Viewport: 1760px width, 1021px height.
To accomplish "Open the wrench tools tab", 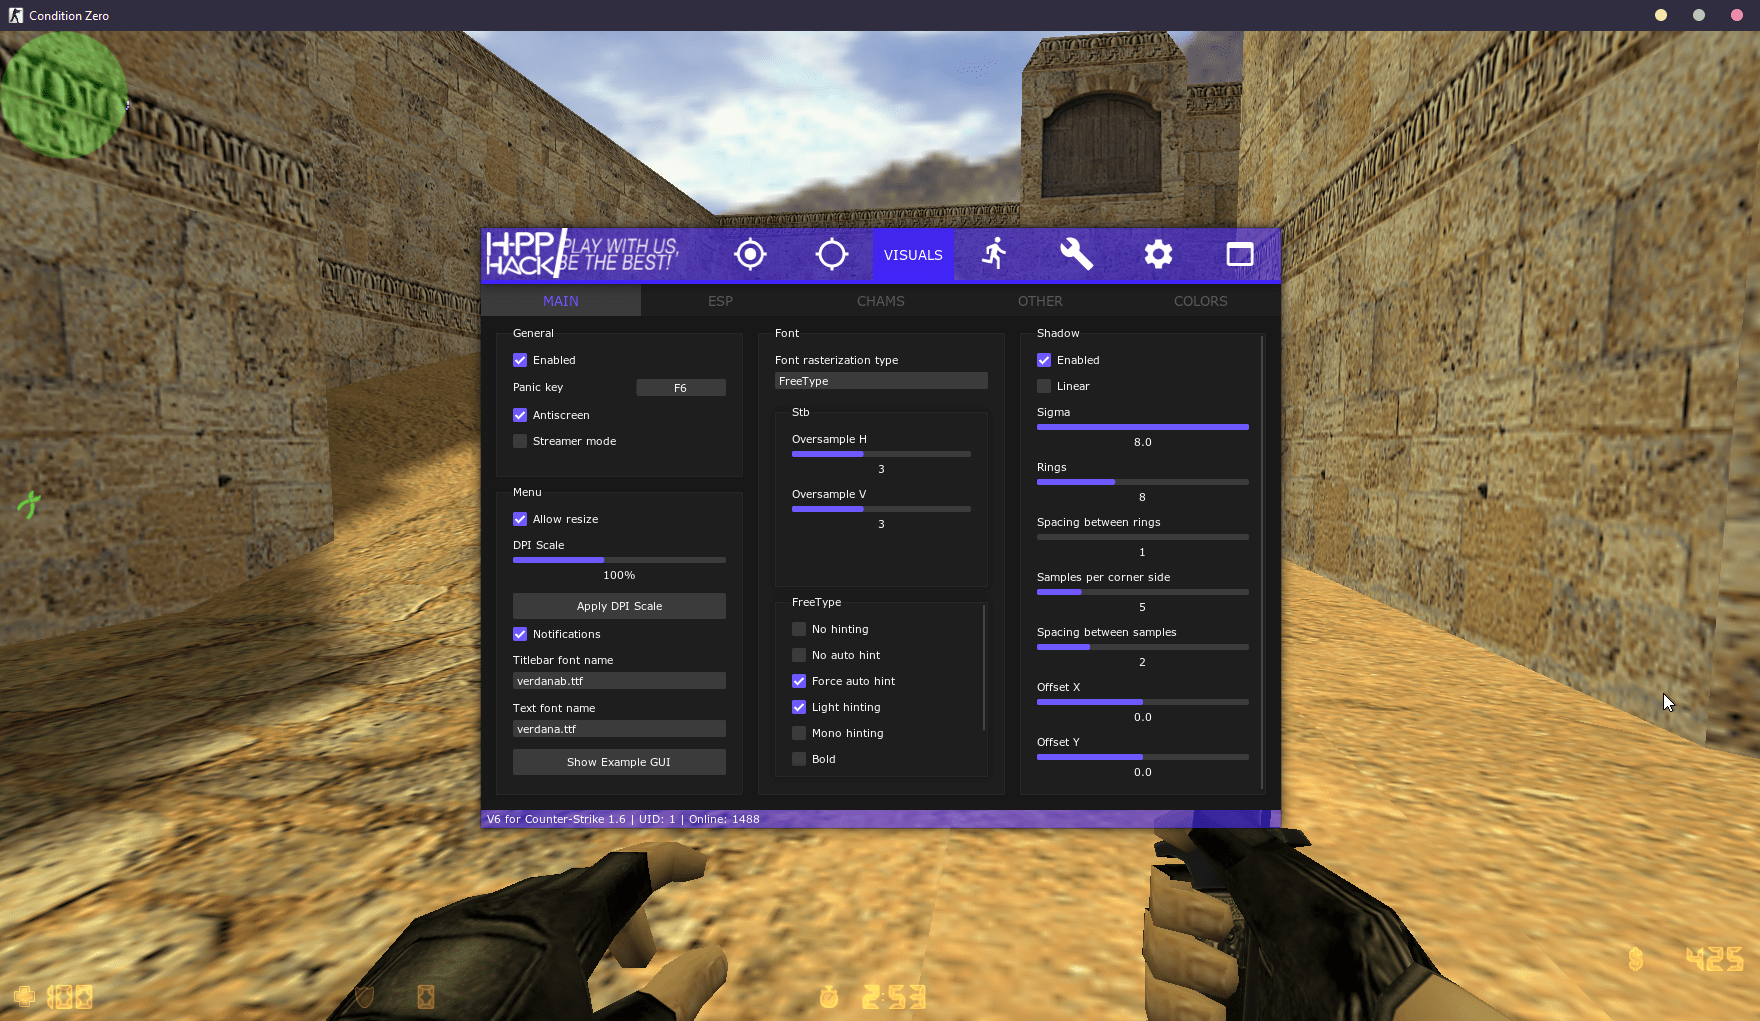I will 1076,254.
